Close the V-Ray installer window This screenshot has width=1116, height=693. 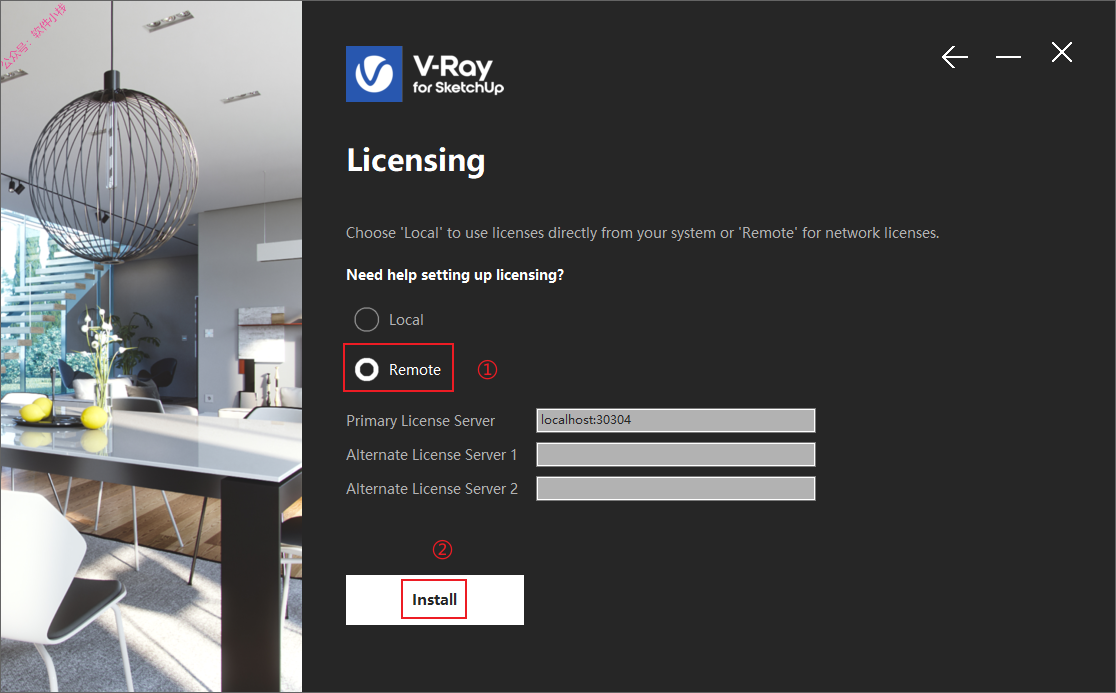(x=1061, y=52)
